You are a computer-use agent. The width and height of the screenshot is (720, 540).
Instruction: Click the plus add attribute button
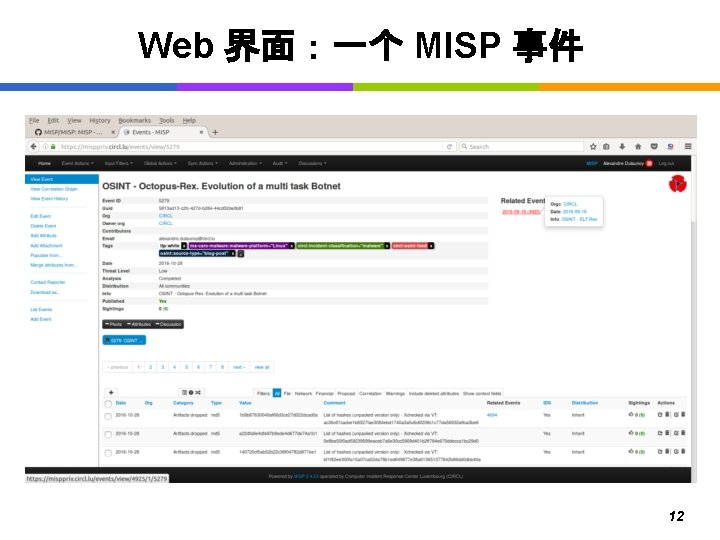[111, 393]
